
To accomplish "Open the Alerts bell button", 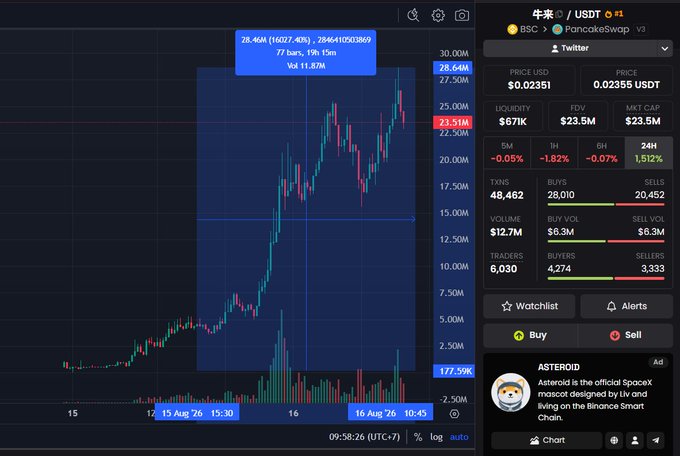I will tap(626, 306).
